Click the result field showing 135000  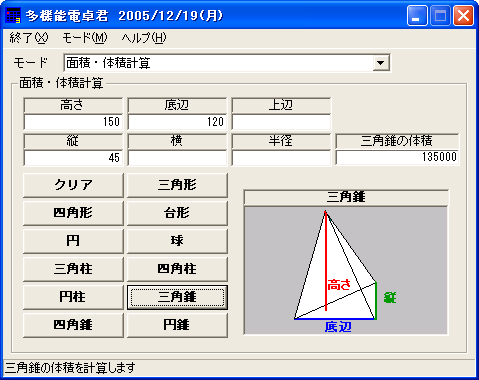pyautogui.click(x=397, y=157)
